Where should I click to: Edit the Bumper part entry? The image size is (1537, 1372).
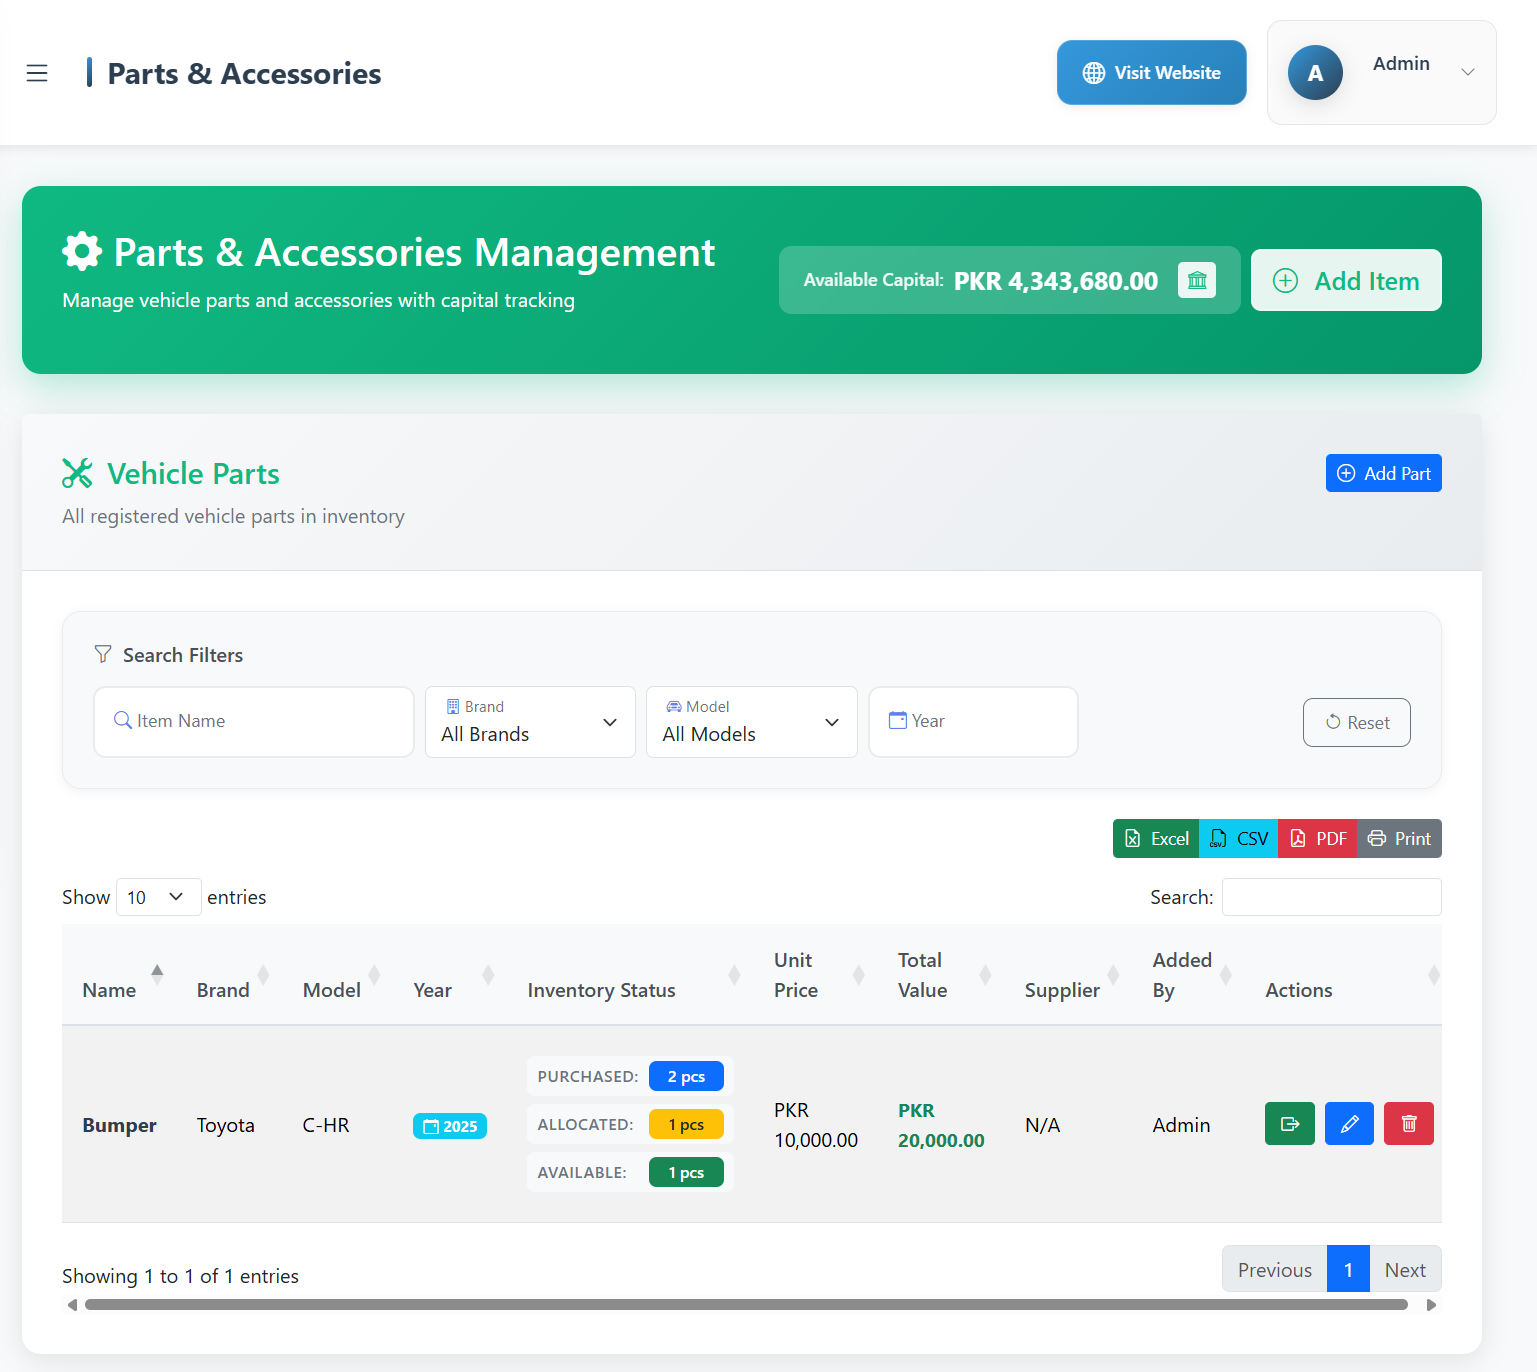click(x=1349, y=1124)
